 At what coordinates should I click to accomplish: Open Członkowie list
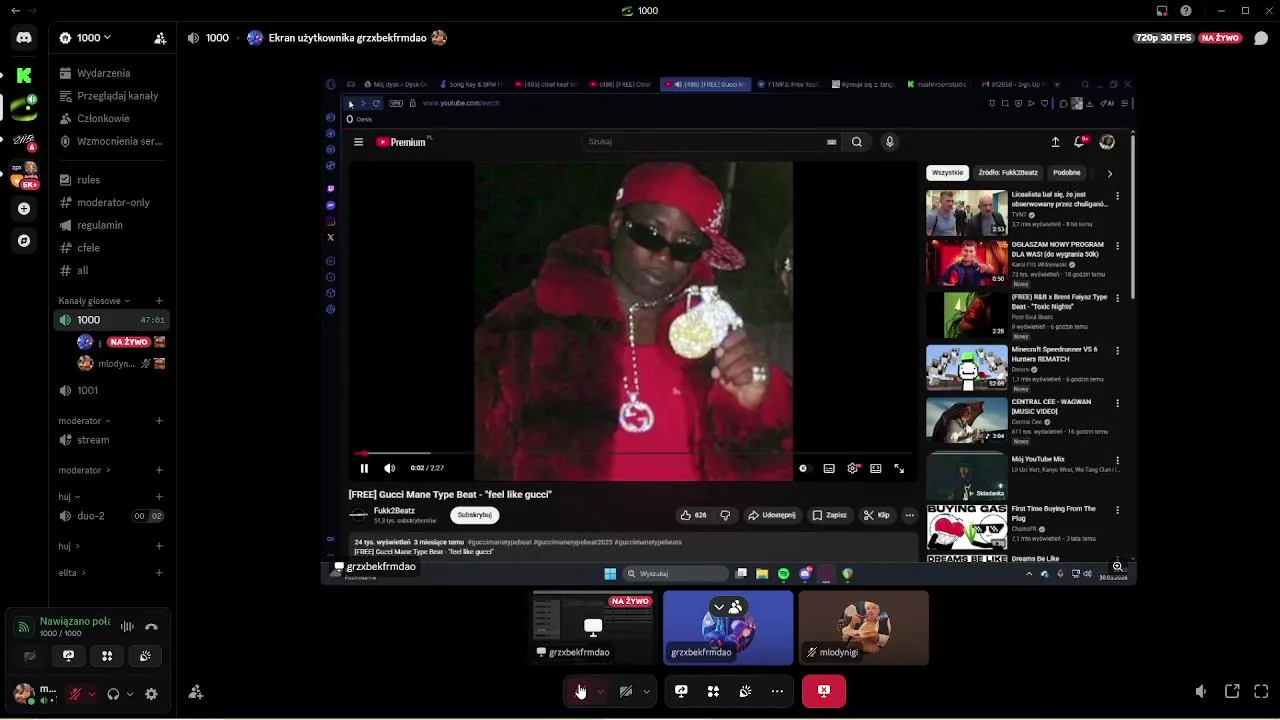(x=112, y=118)
